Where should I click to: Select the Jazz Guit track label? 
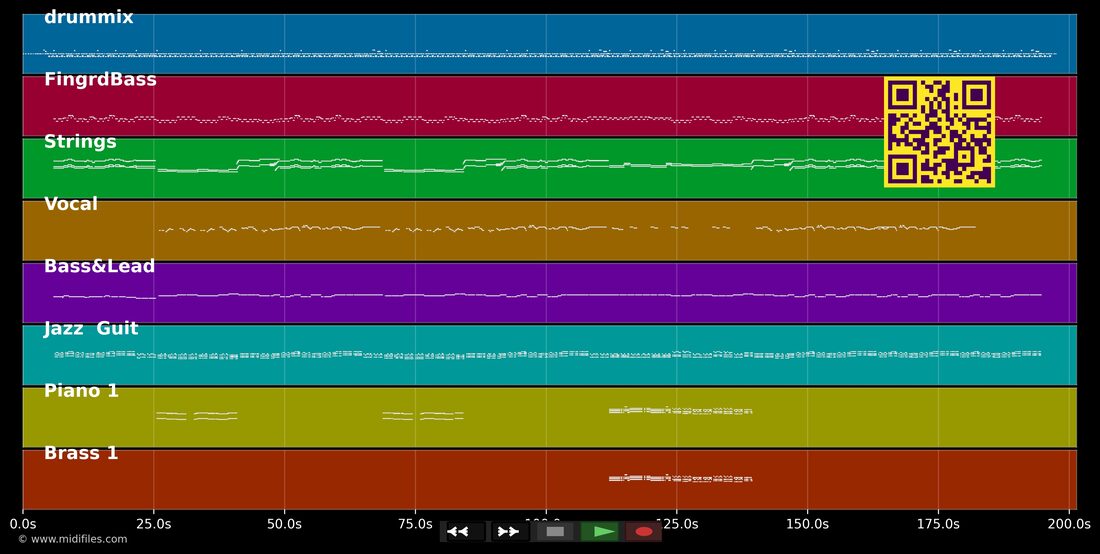90,329
